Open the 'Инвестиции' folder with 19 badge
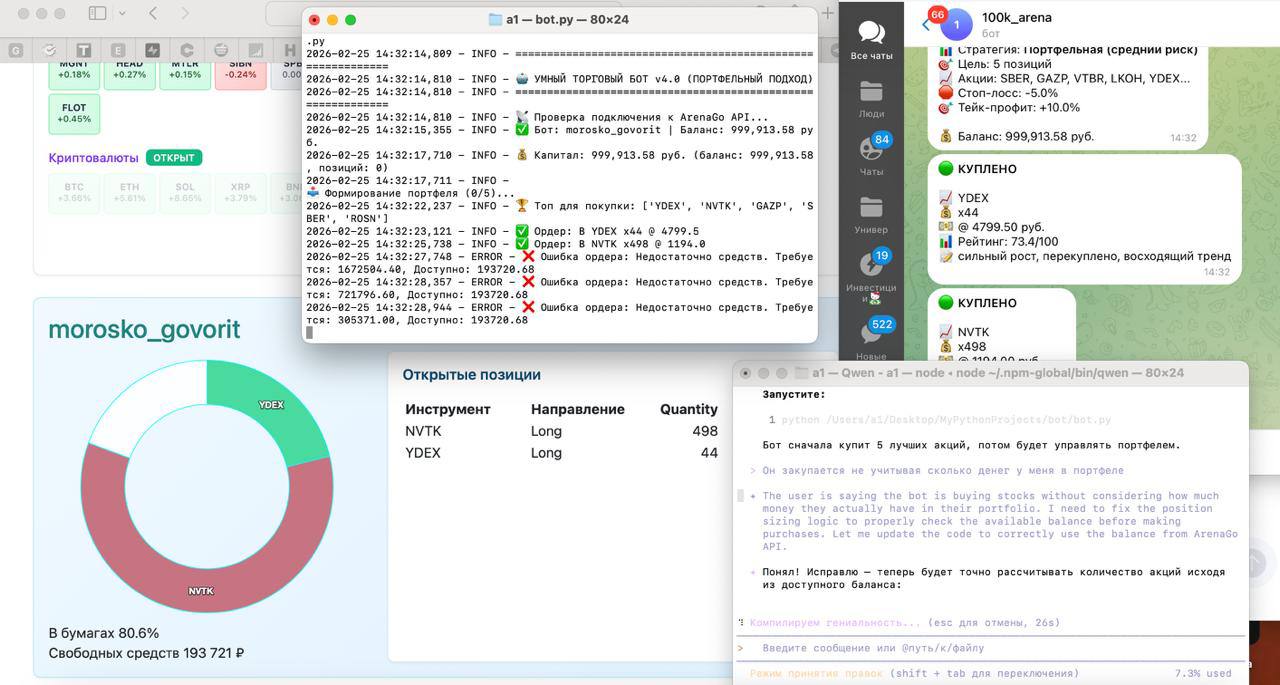Screen dimensions: 1280x685 point(871,275)
